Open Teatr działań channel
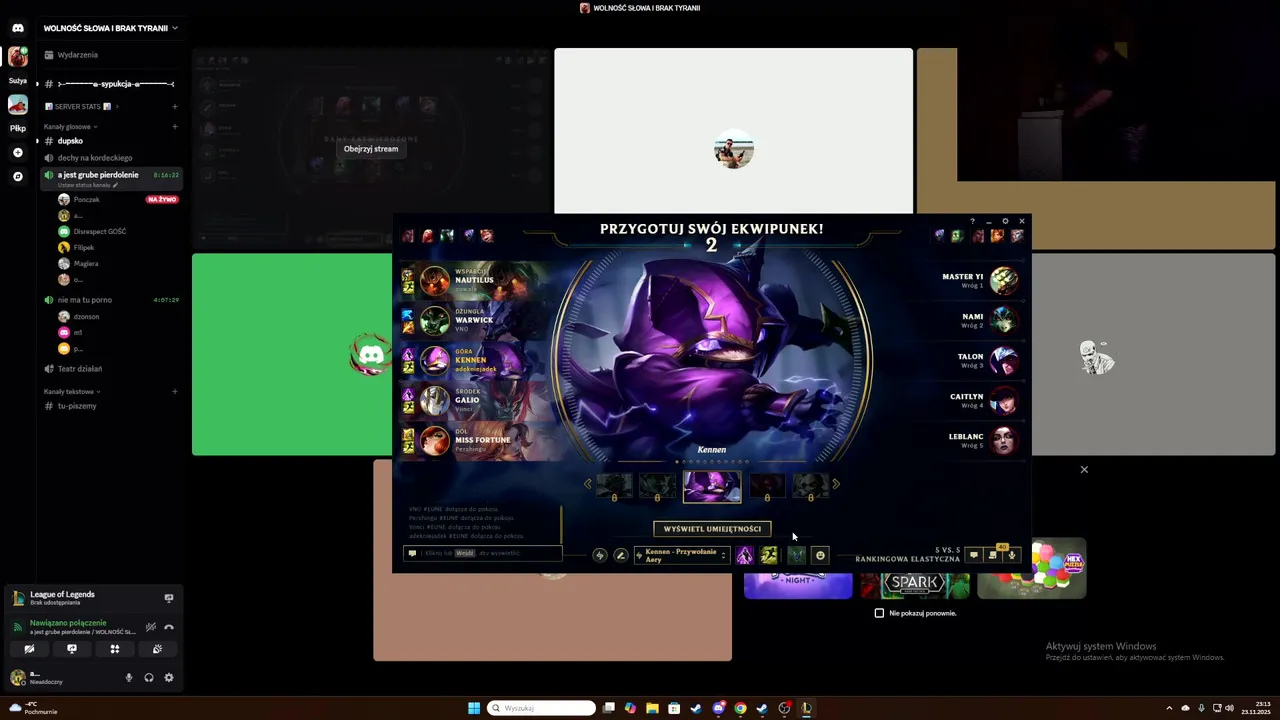The image size is (1280, 720). point(111,369)
